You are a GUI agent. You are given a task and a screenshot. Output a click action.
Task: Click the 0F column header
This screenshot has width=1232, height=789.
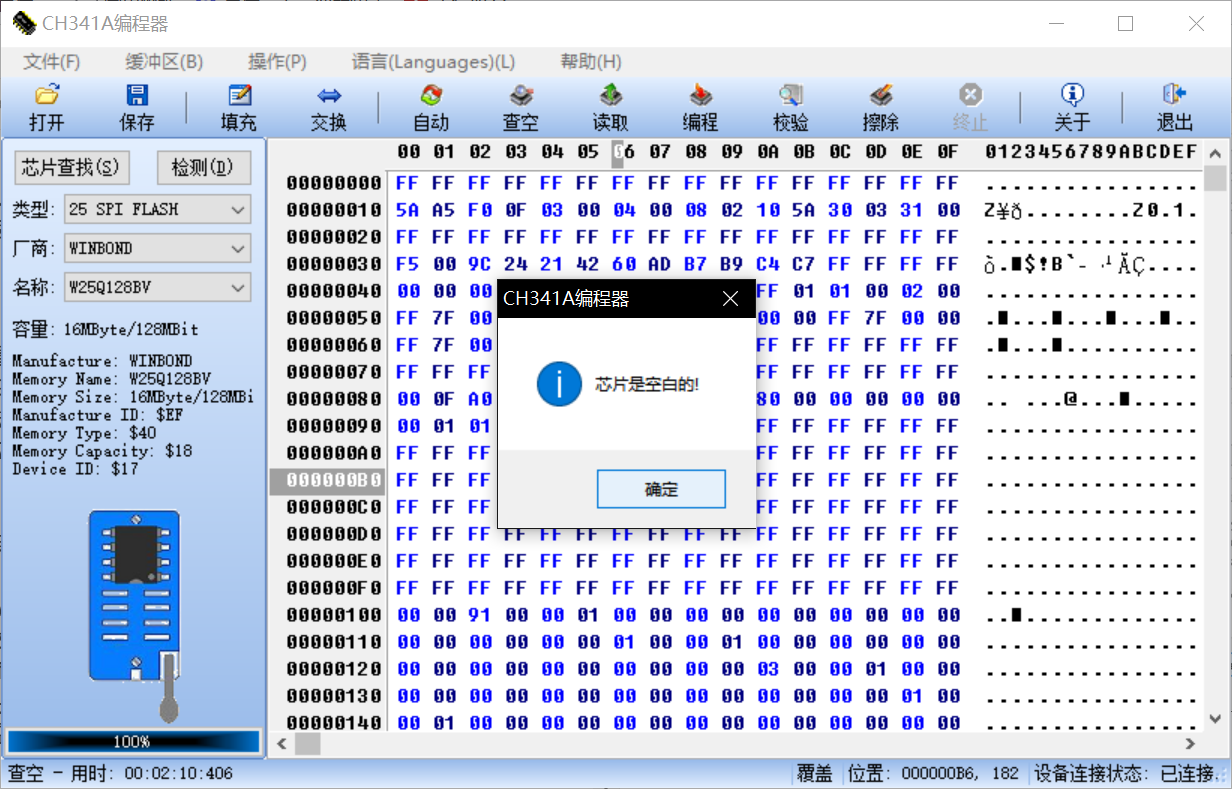click(x=948, y=152)
